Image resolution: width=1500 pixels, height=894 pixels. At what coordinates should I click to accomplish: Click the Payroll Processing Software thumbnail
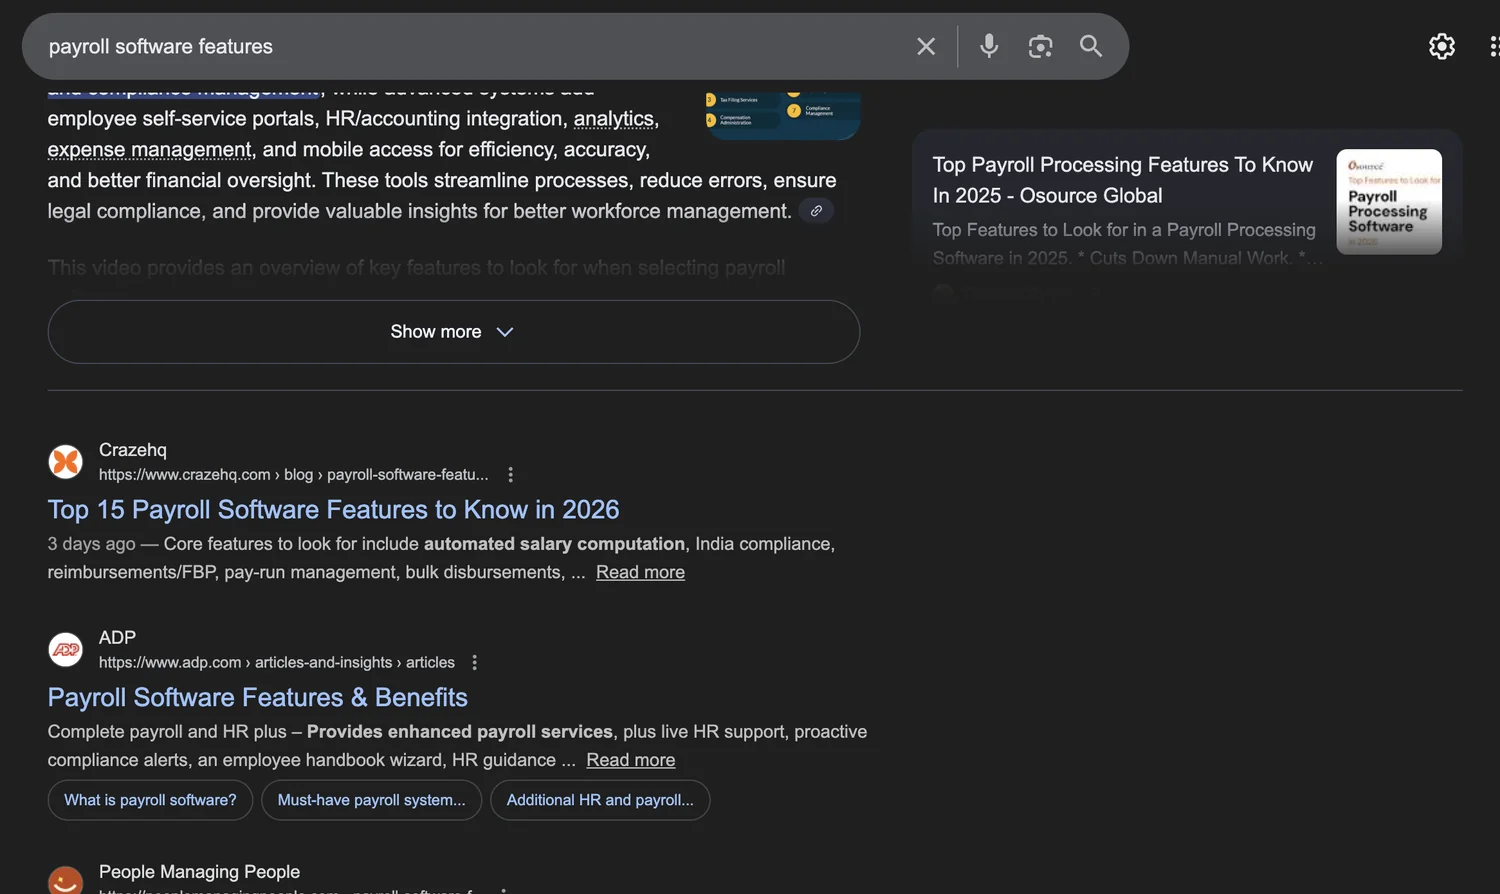tap(1389, 202)
